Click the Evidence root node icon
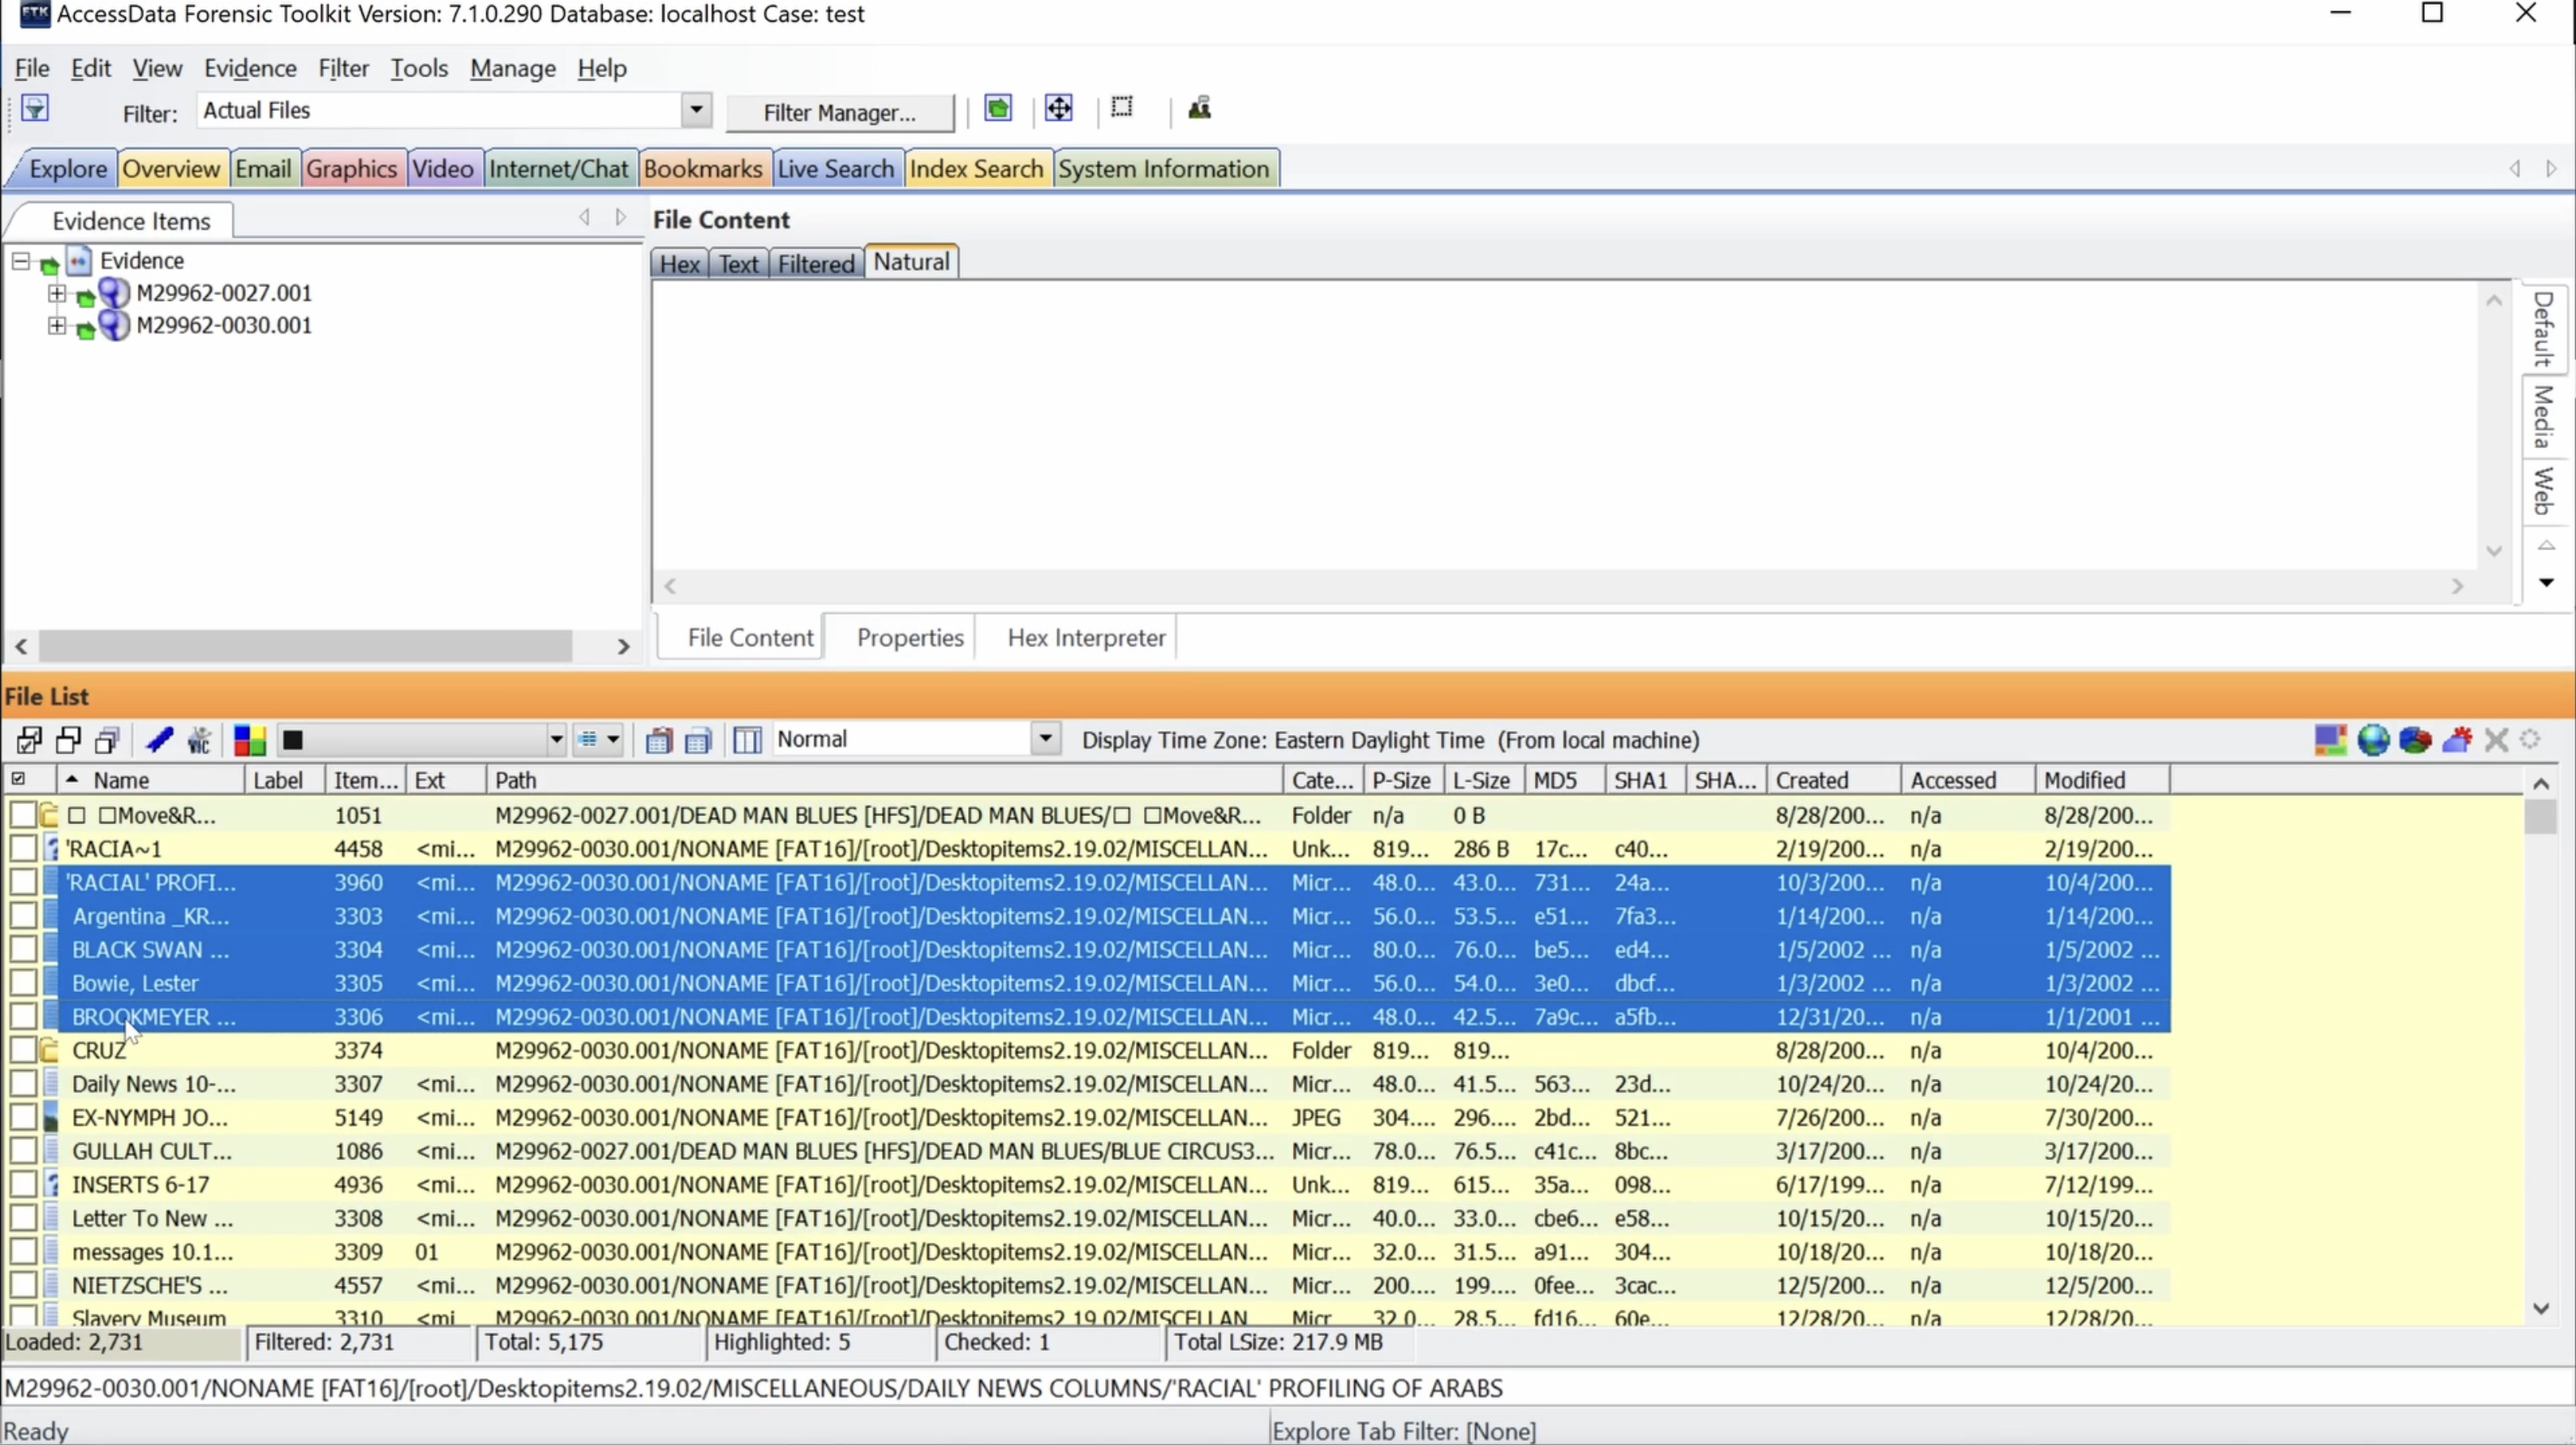The image size is (2576, 1445). click(x=79, y=261)
